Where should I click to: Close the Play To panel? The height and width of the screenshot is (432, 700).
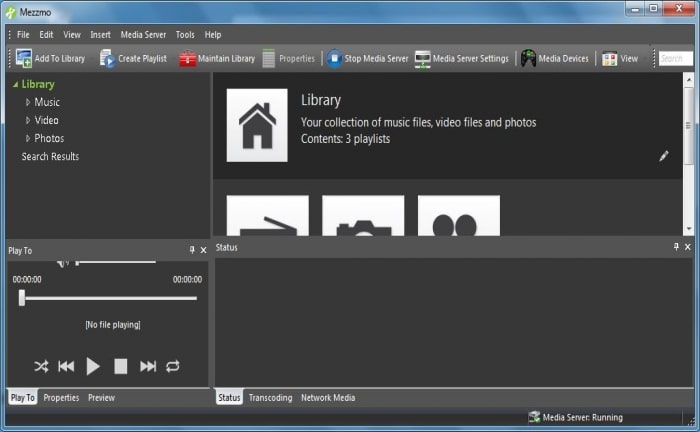click(204, 250)
